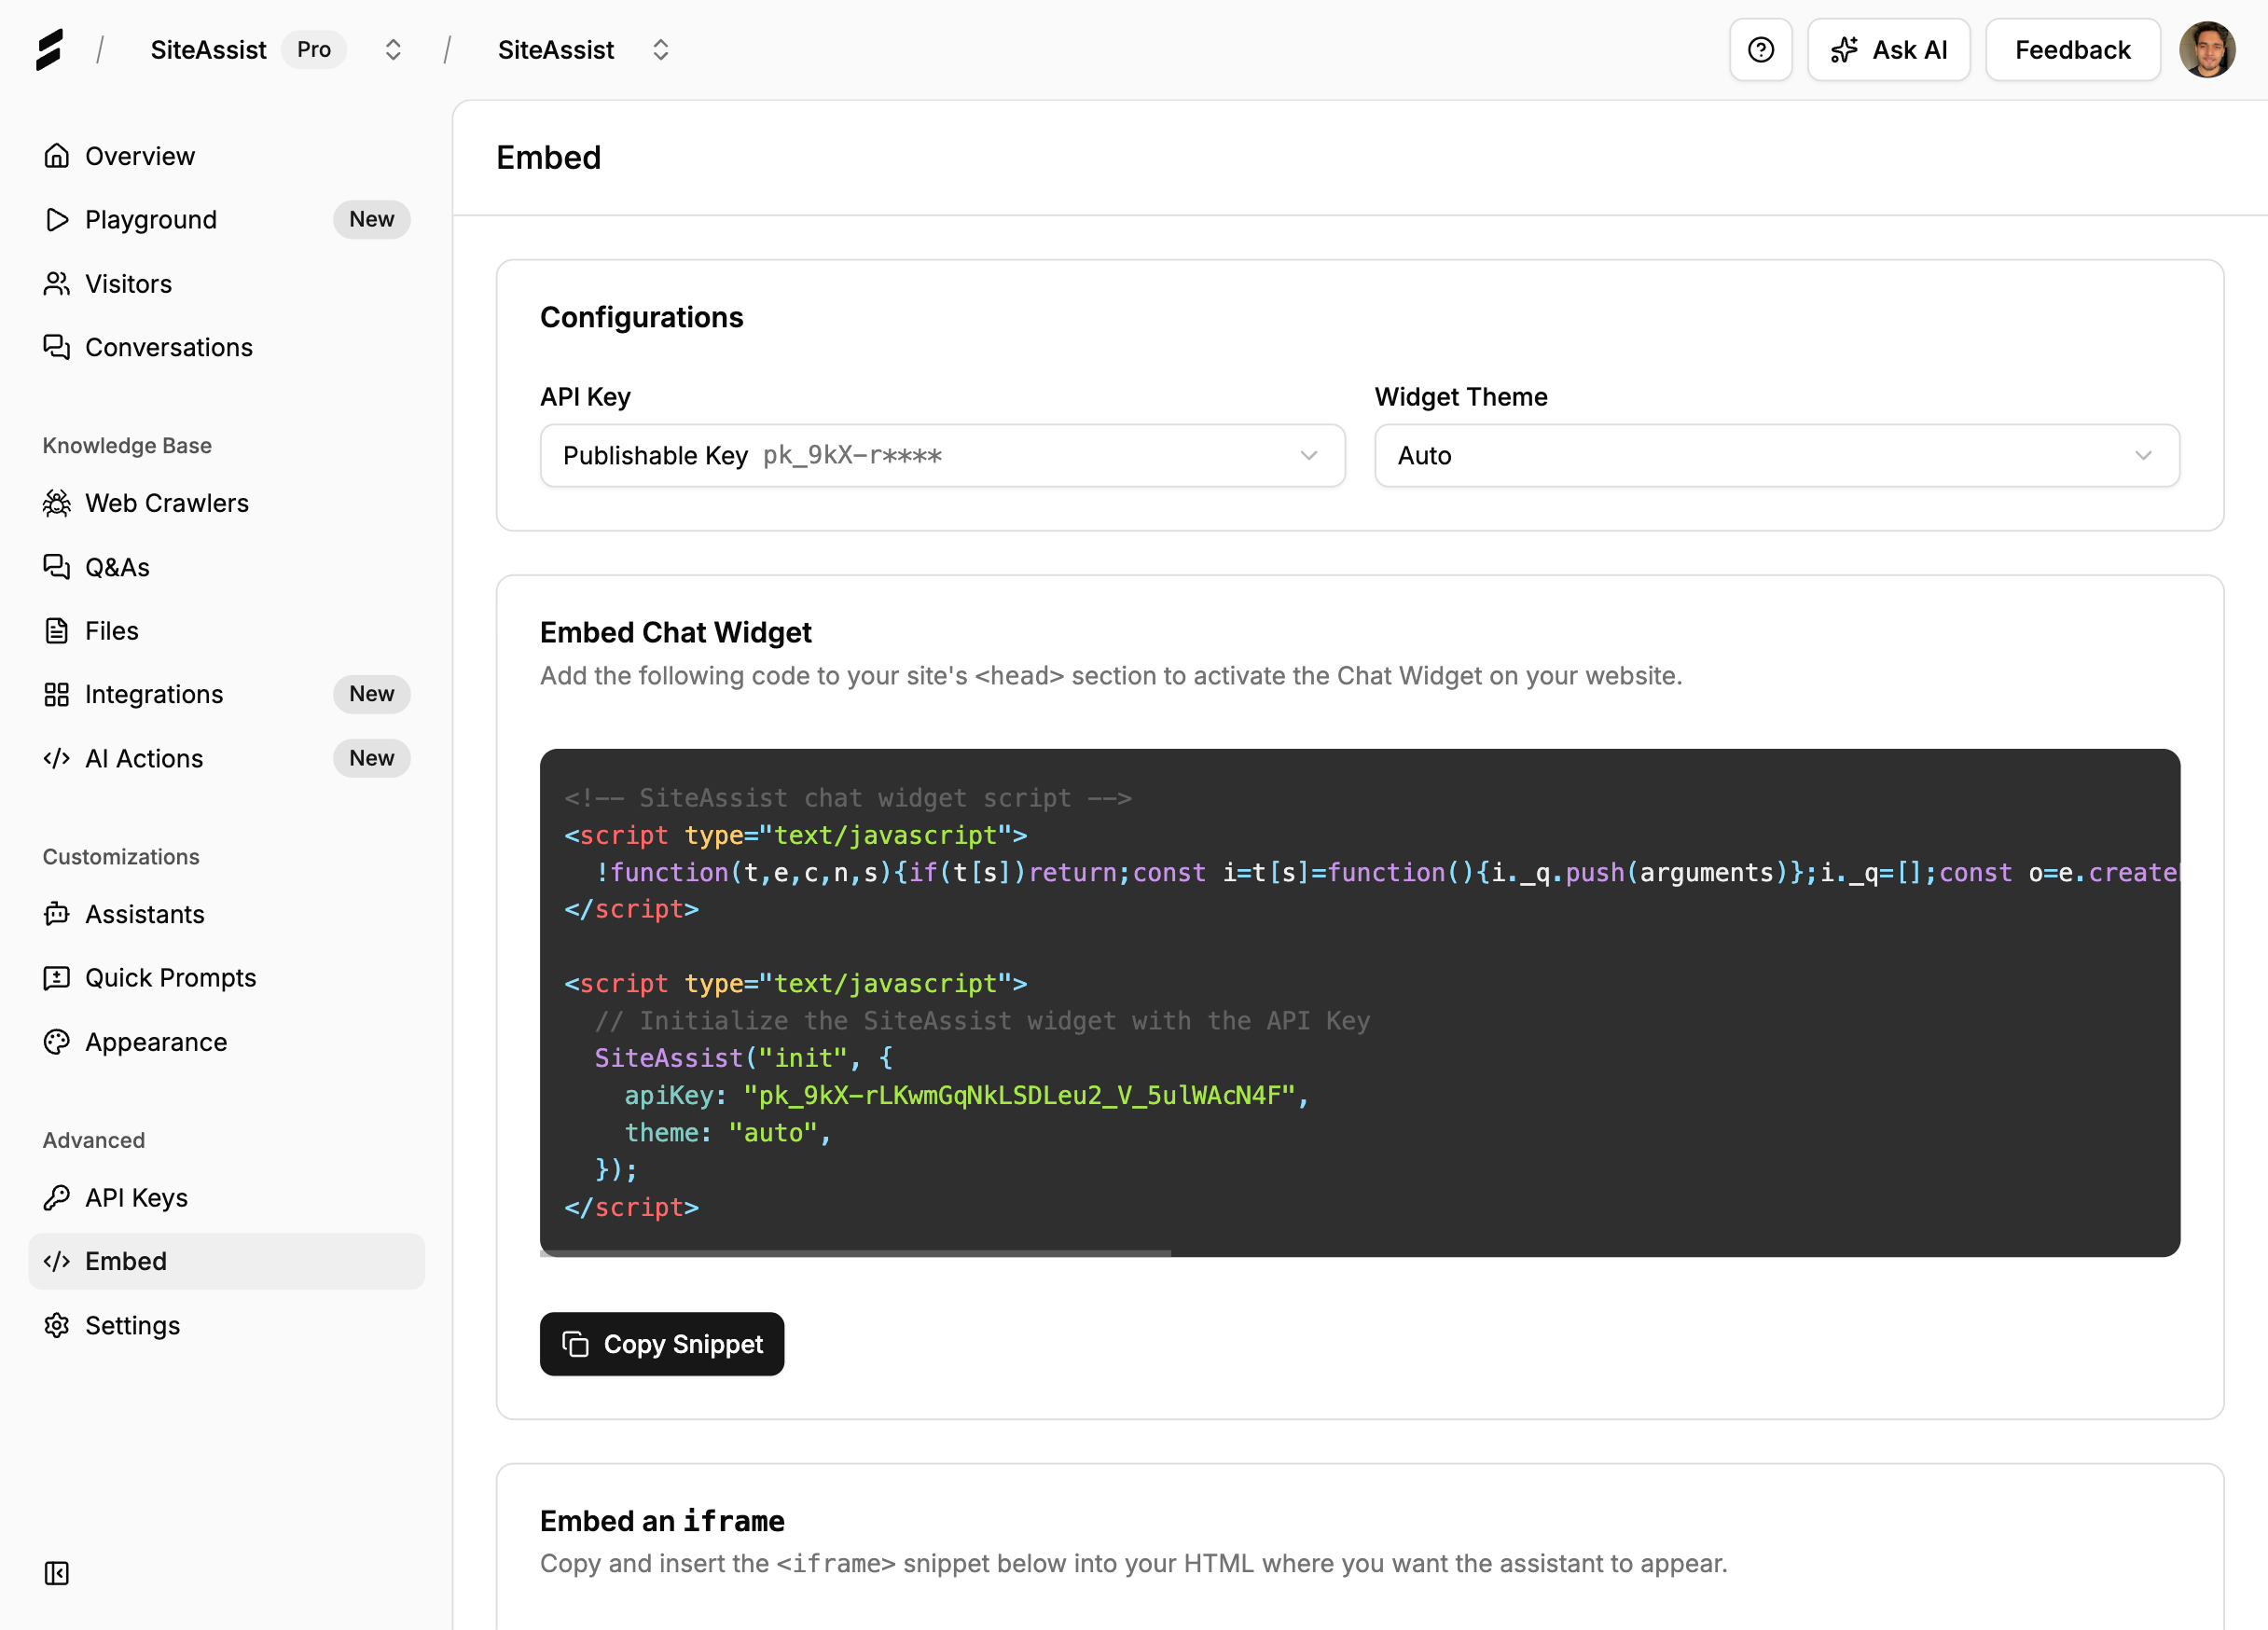Click the API Keys key icon
Image resolution: width=2268 pixels, height=1630 pixels.
click(57, 1197)
